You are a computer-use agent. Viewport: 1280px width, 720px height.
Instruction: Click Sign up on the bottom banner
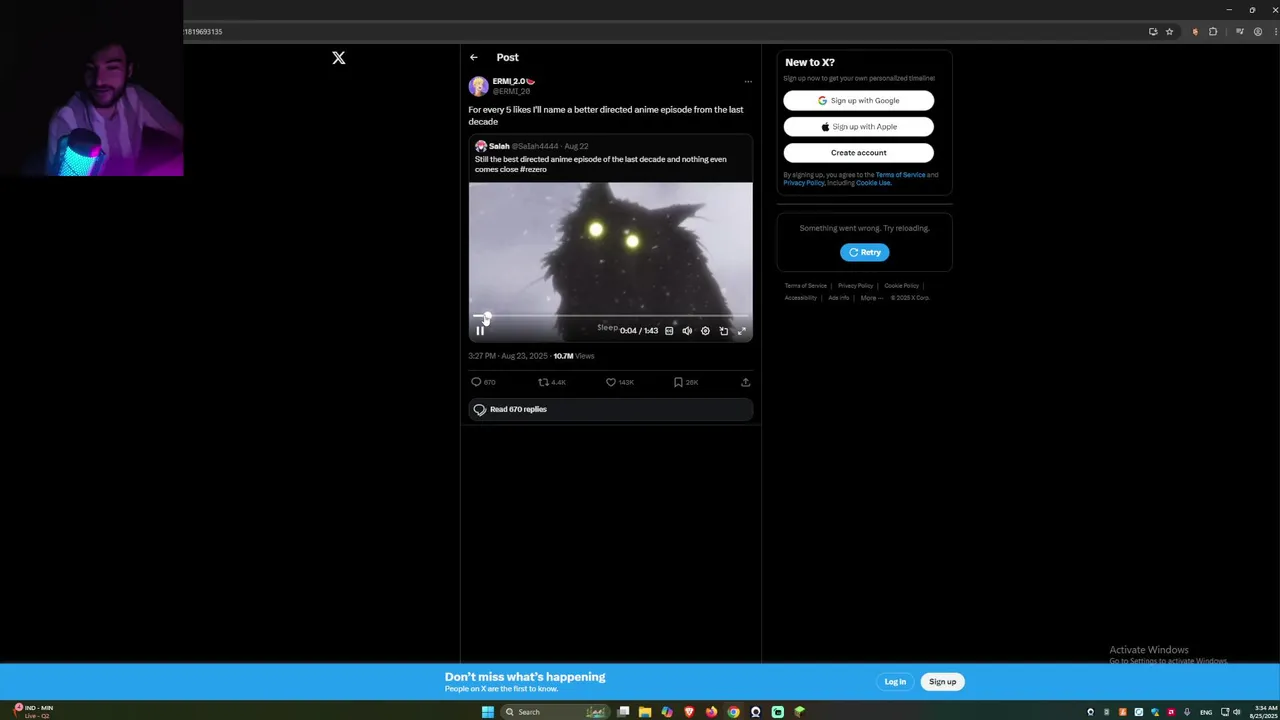[x=942, y=682]
